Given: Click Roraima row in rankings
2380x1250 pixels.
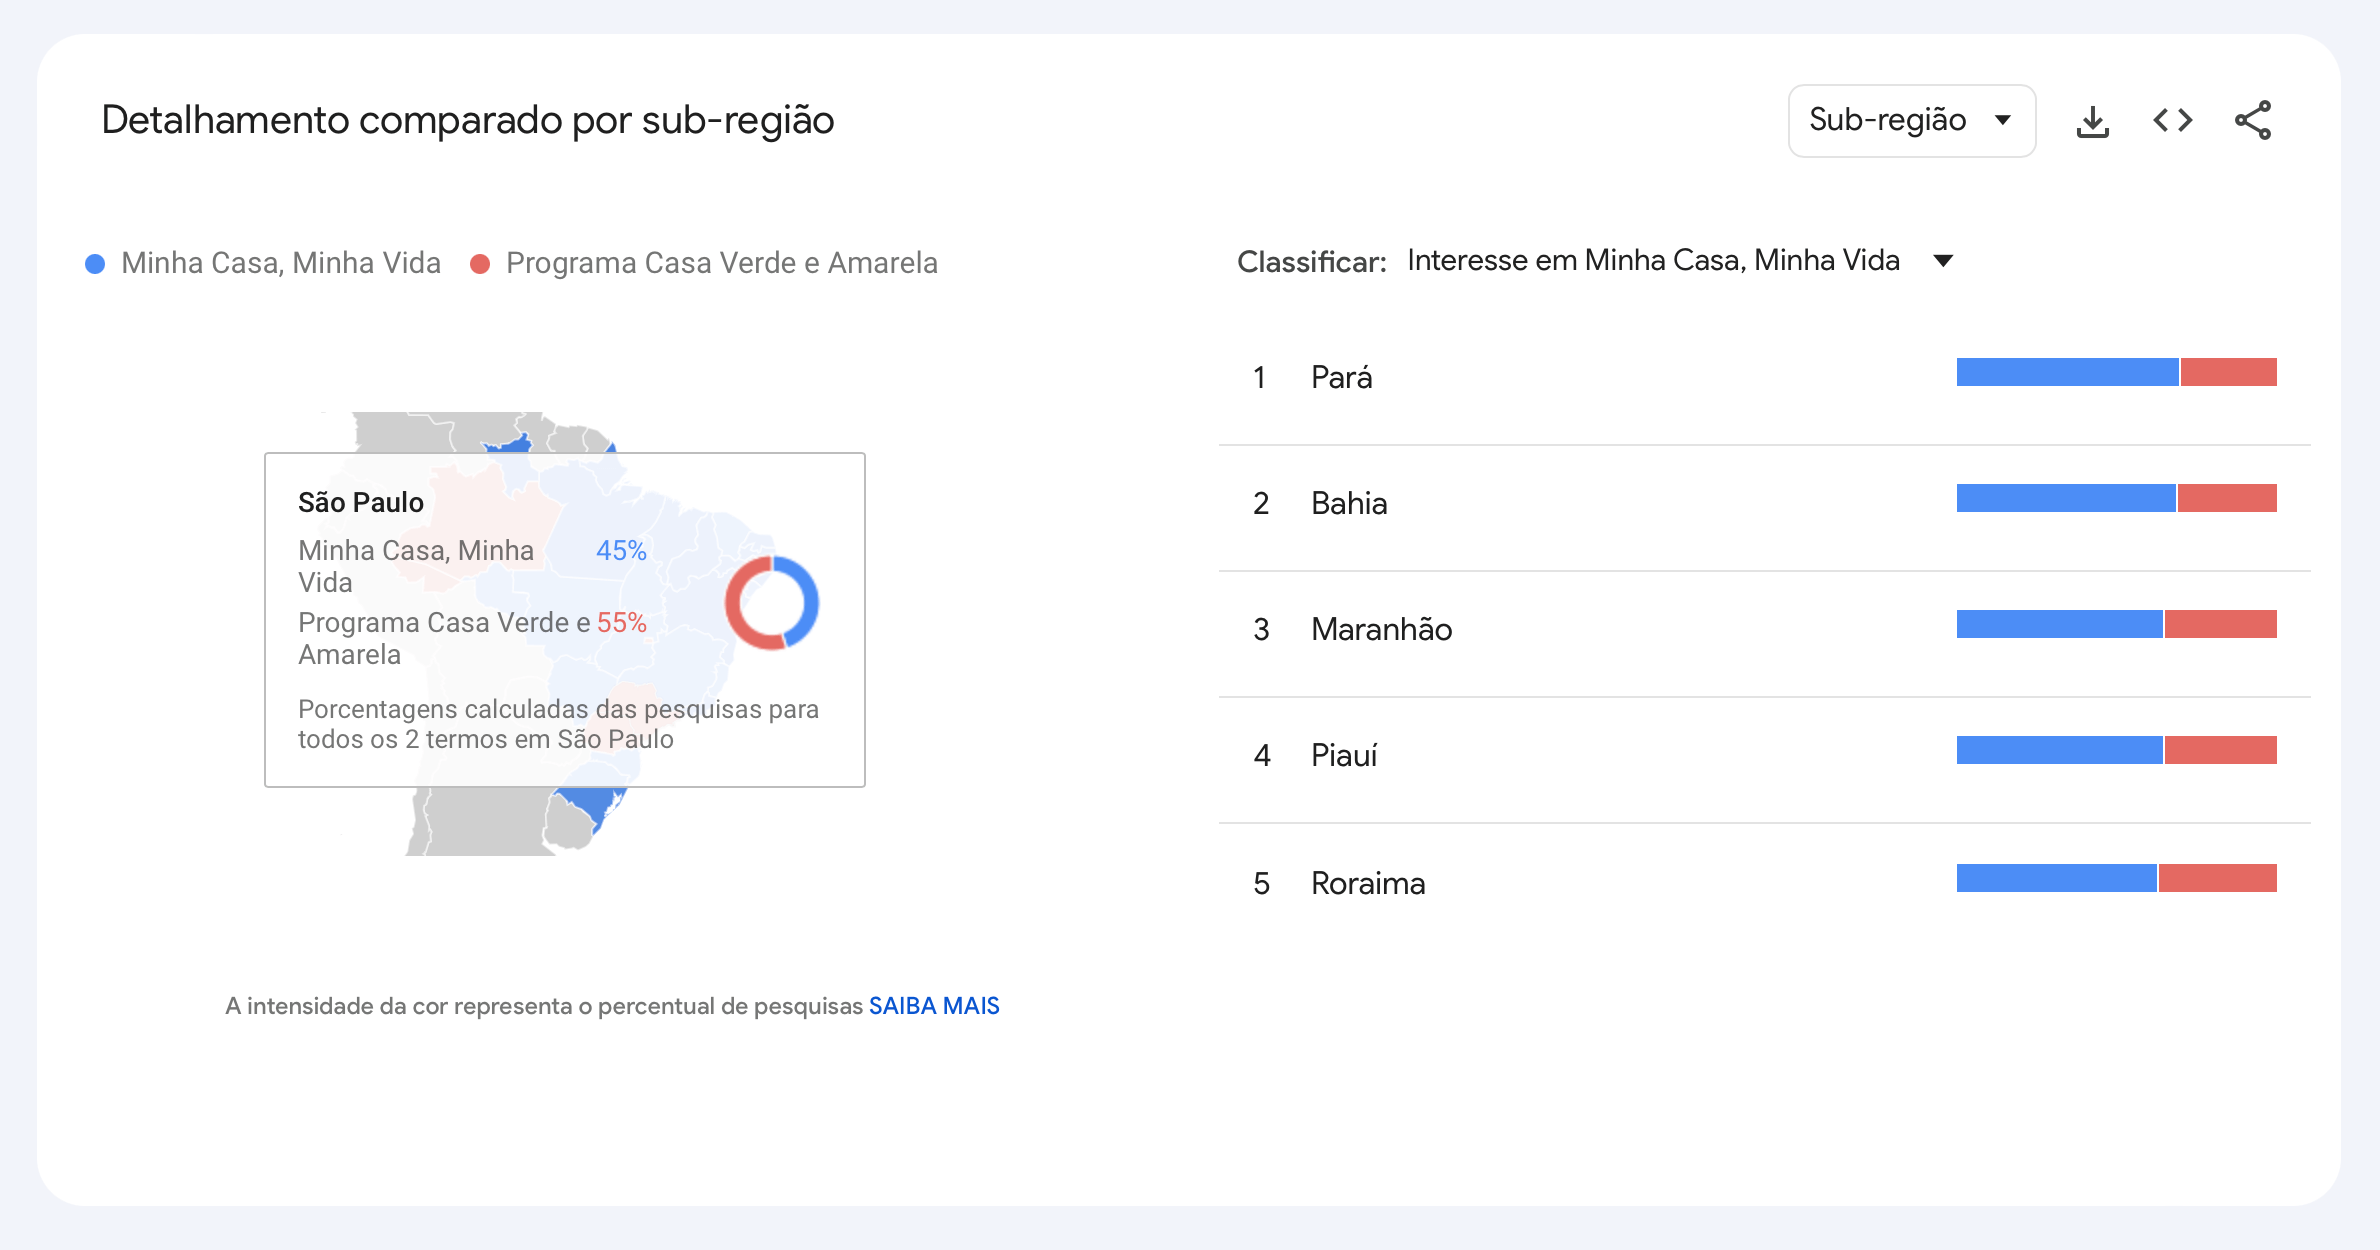Looking at the screenshot, I should pos(1764,883).
